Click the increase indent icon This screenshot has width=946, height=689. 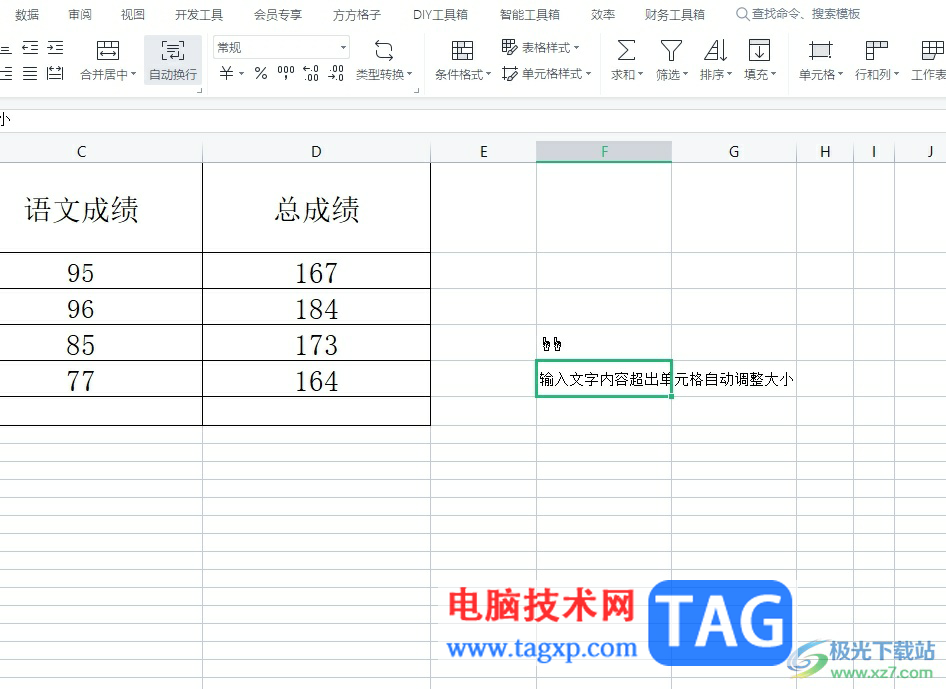click(x=56, y=48)
